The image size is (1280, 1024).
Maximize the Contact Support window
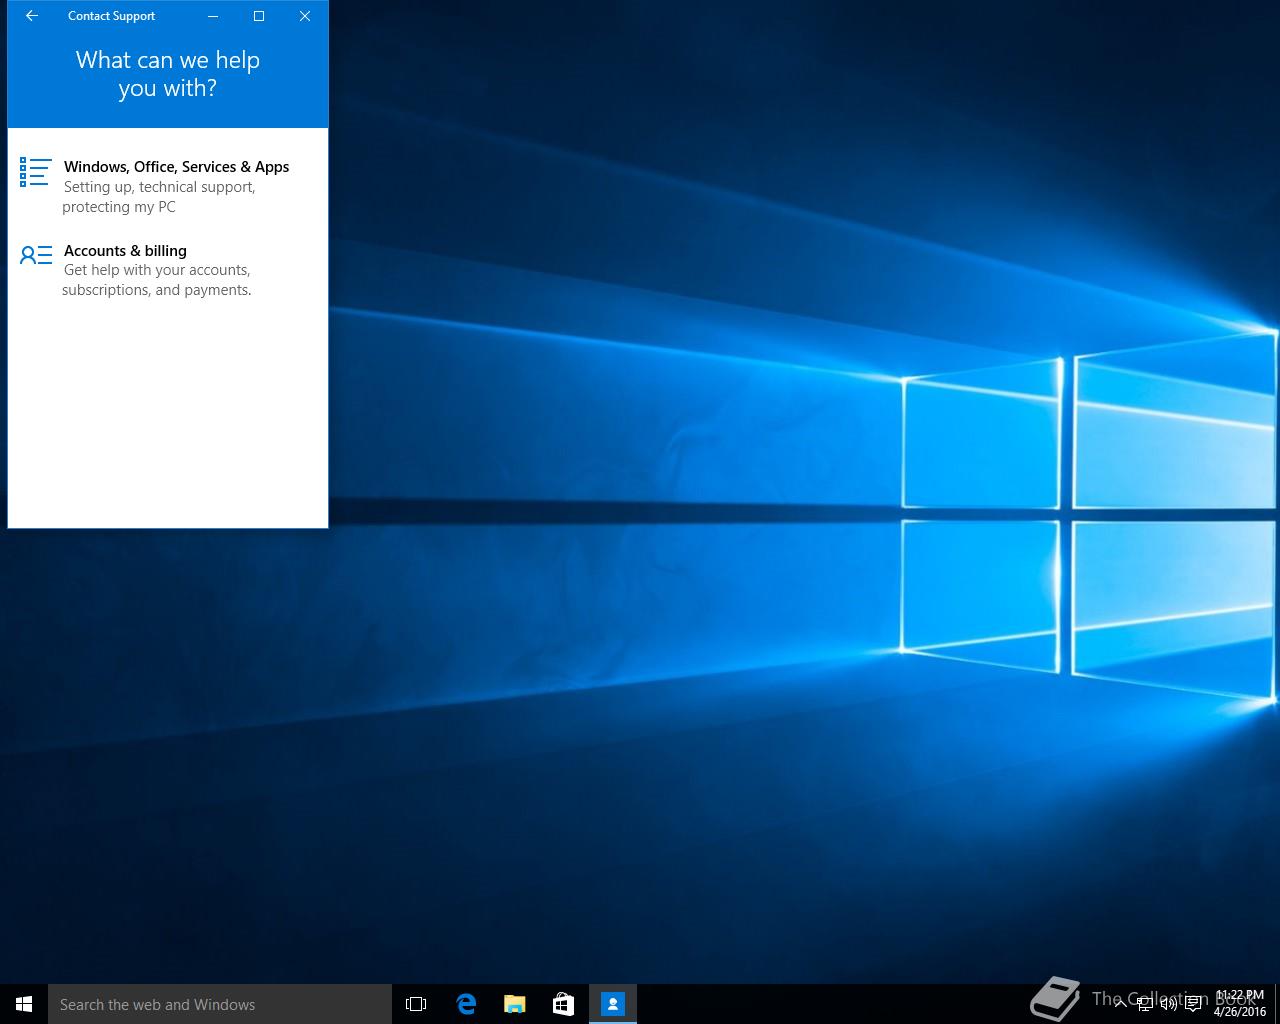click(x=259, y=16)
